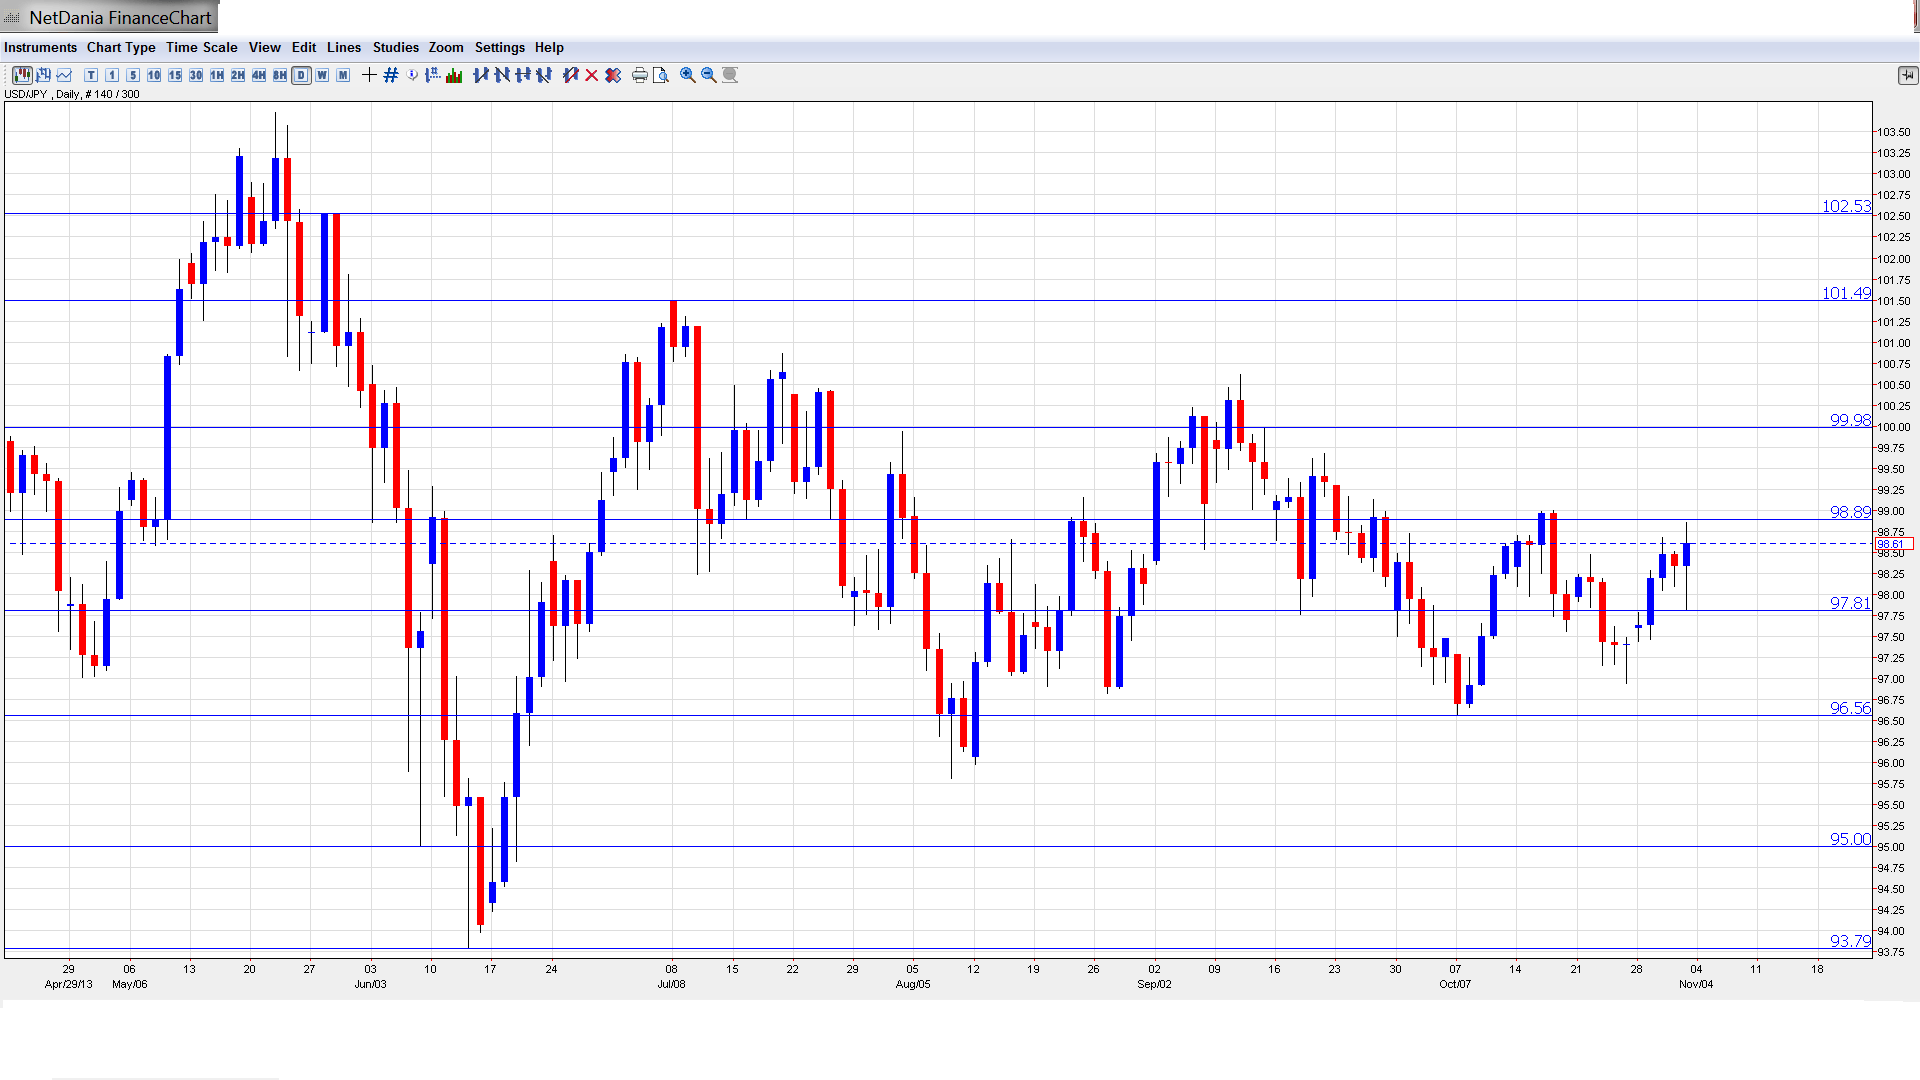Select the candlestick chart type icon
The height and width of the screenshot is (1080, 1920).
[x=22, y=75]
